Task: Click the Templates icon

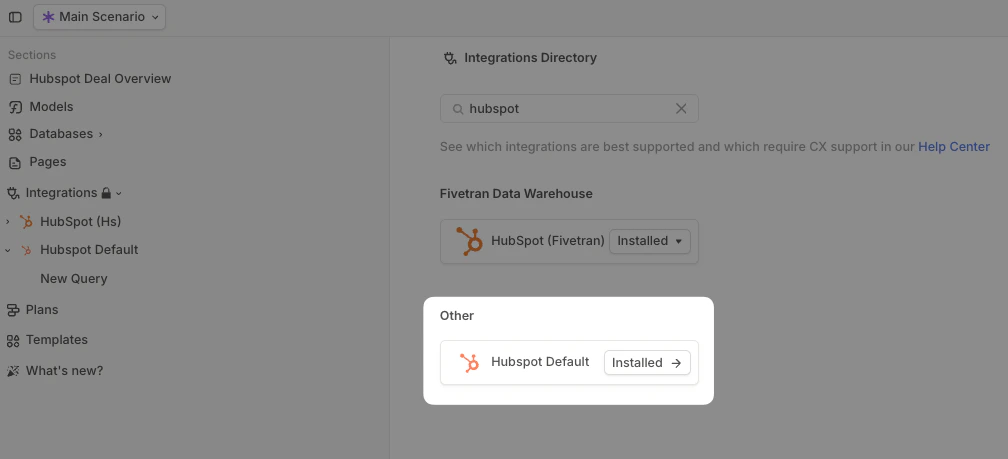Action: 13,340
